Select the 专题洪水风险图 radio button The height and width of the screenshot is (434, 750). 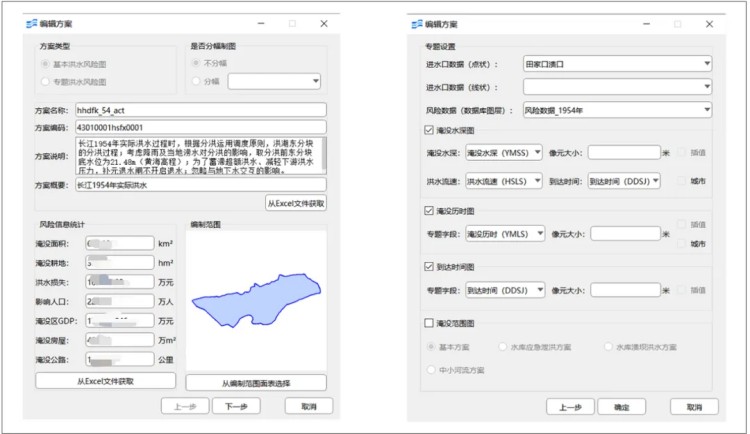click(x=44, y=81)
